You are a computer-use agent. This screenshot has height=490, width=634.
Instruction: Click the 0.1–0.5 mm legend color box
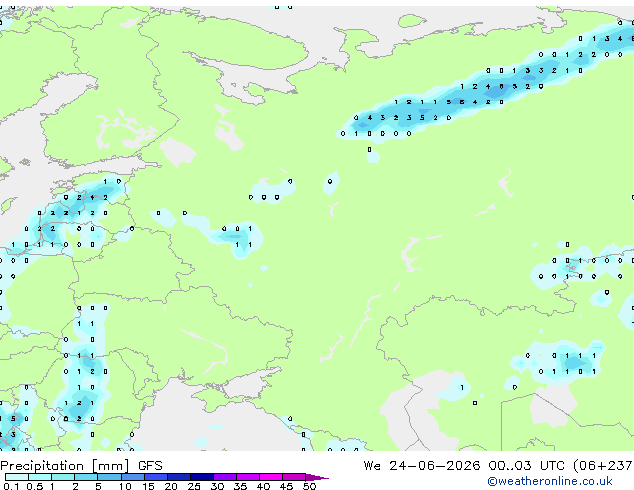[17, 477]
